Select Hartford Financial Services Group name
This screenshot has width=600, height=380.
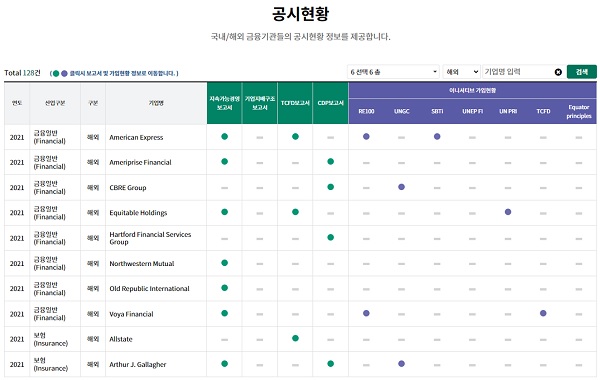click(x=150, y=238)
